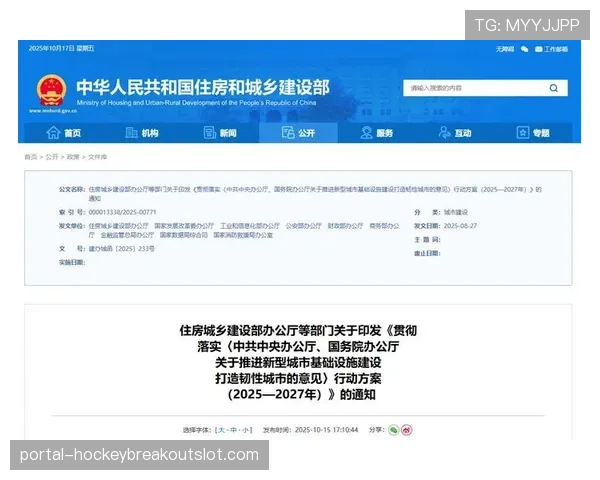The width and height of the screenshot is (600, 480).
Task: Click 文件库 in the breadcrumb
Action: 98,157
